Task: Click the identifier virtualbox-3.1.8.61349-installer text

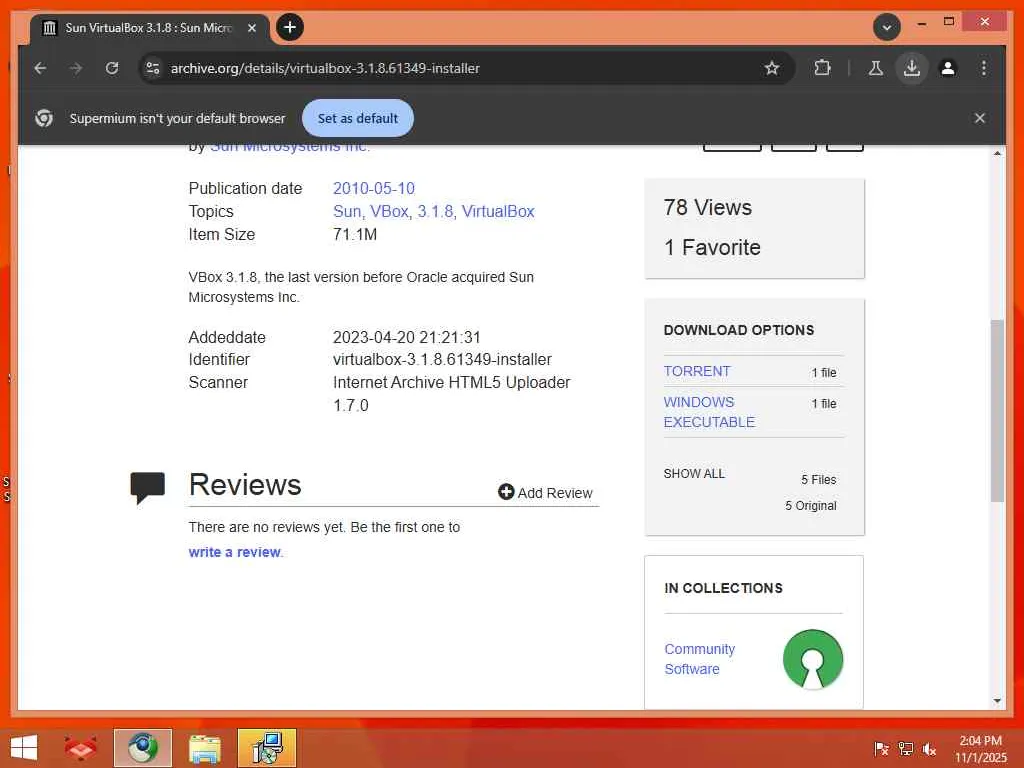Action: coord(442,359)
